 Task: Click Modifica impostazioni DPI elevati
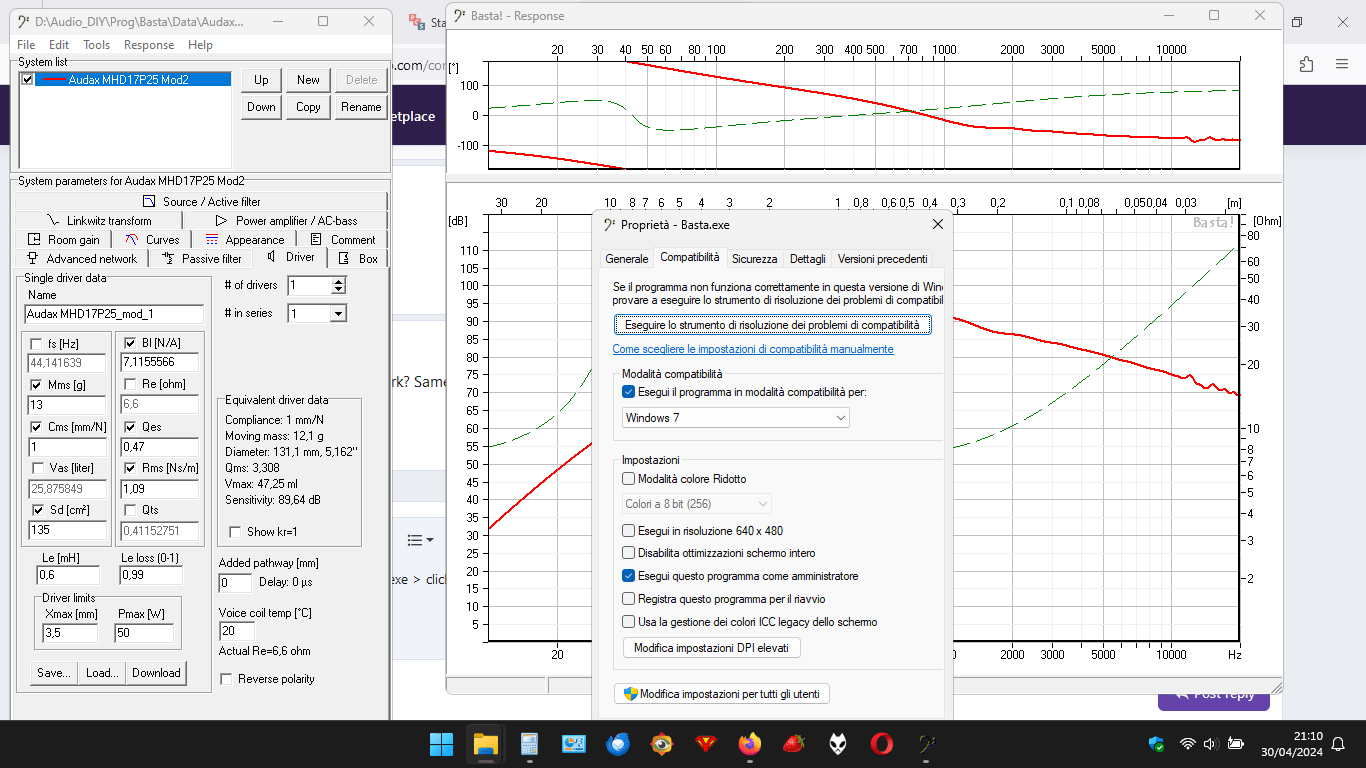pyautogui.click(x=711, y=648)
